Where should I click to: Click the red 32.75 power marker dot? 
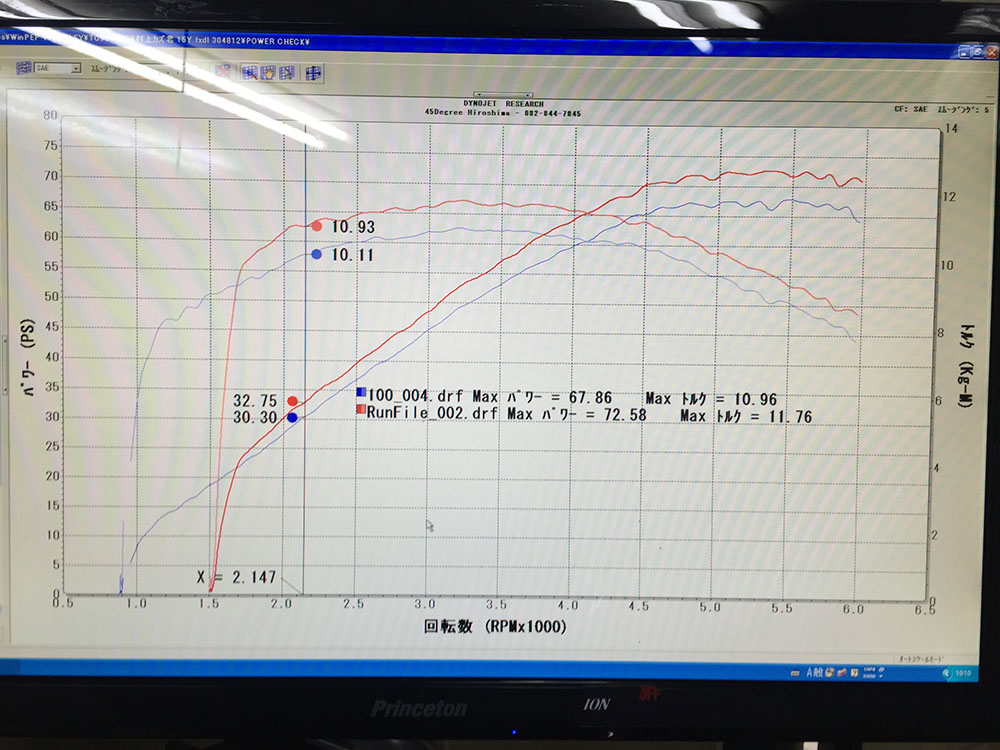click(x=292, y=401)
